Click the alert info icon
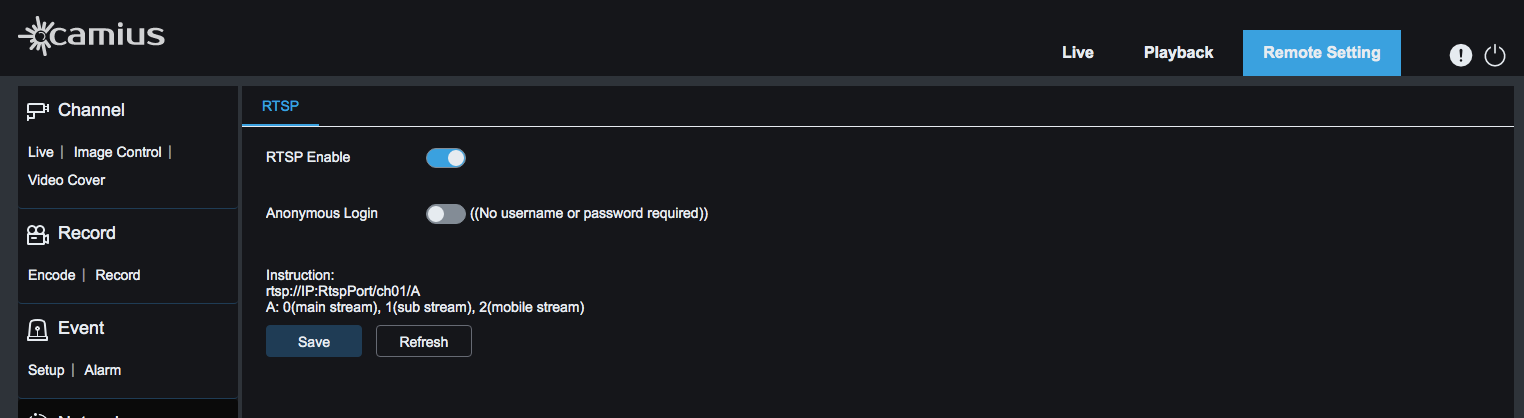This screenshot has width=1524, height=418. pos(1460,56)
